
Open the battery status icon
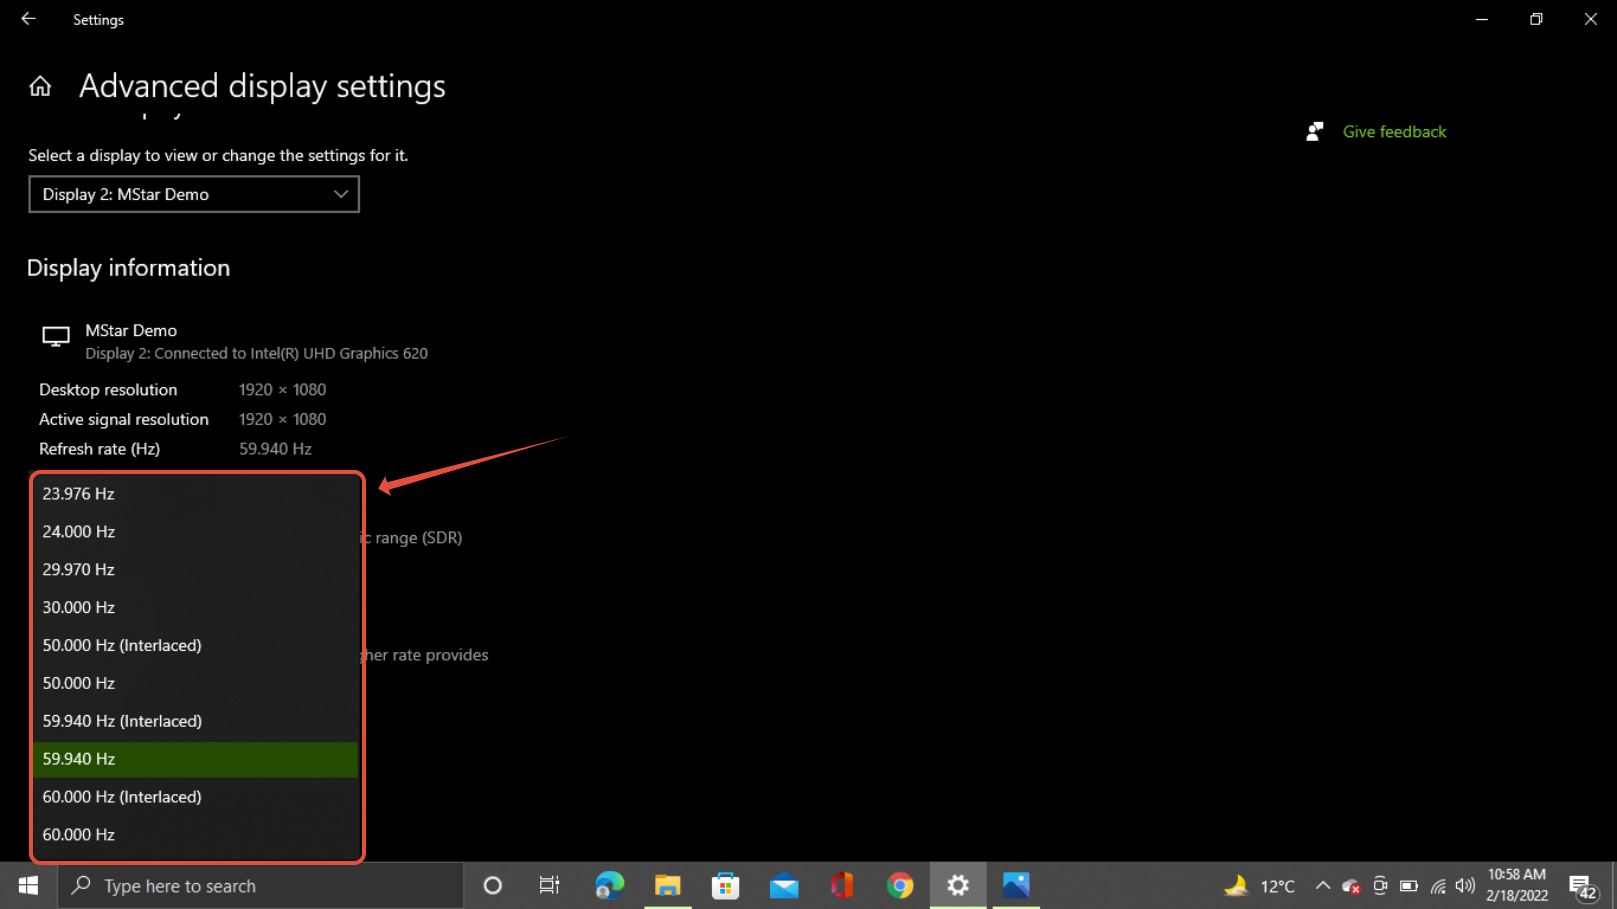pyautogui.click(x=1409, y=886)
